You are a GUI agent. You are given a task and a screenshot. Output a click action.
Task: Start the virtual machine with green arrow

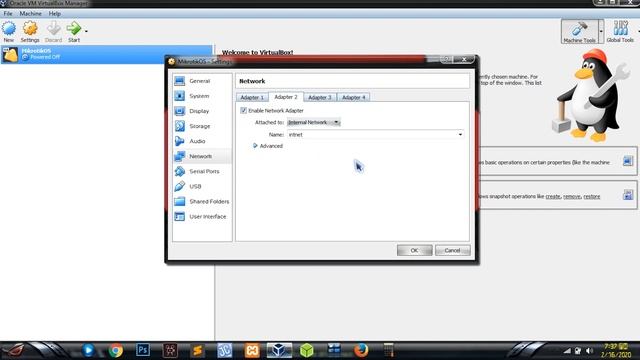tap(73, 31)
